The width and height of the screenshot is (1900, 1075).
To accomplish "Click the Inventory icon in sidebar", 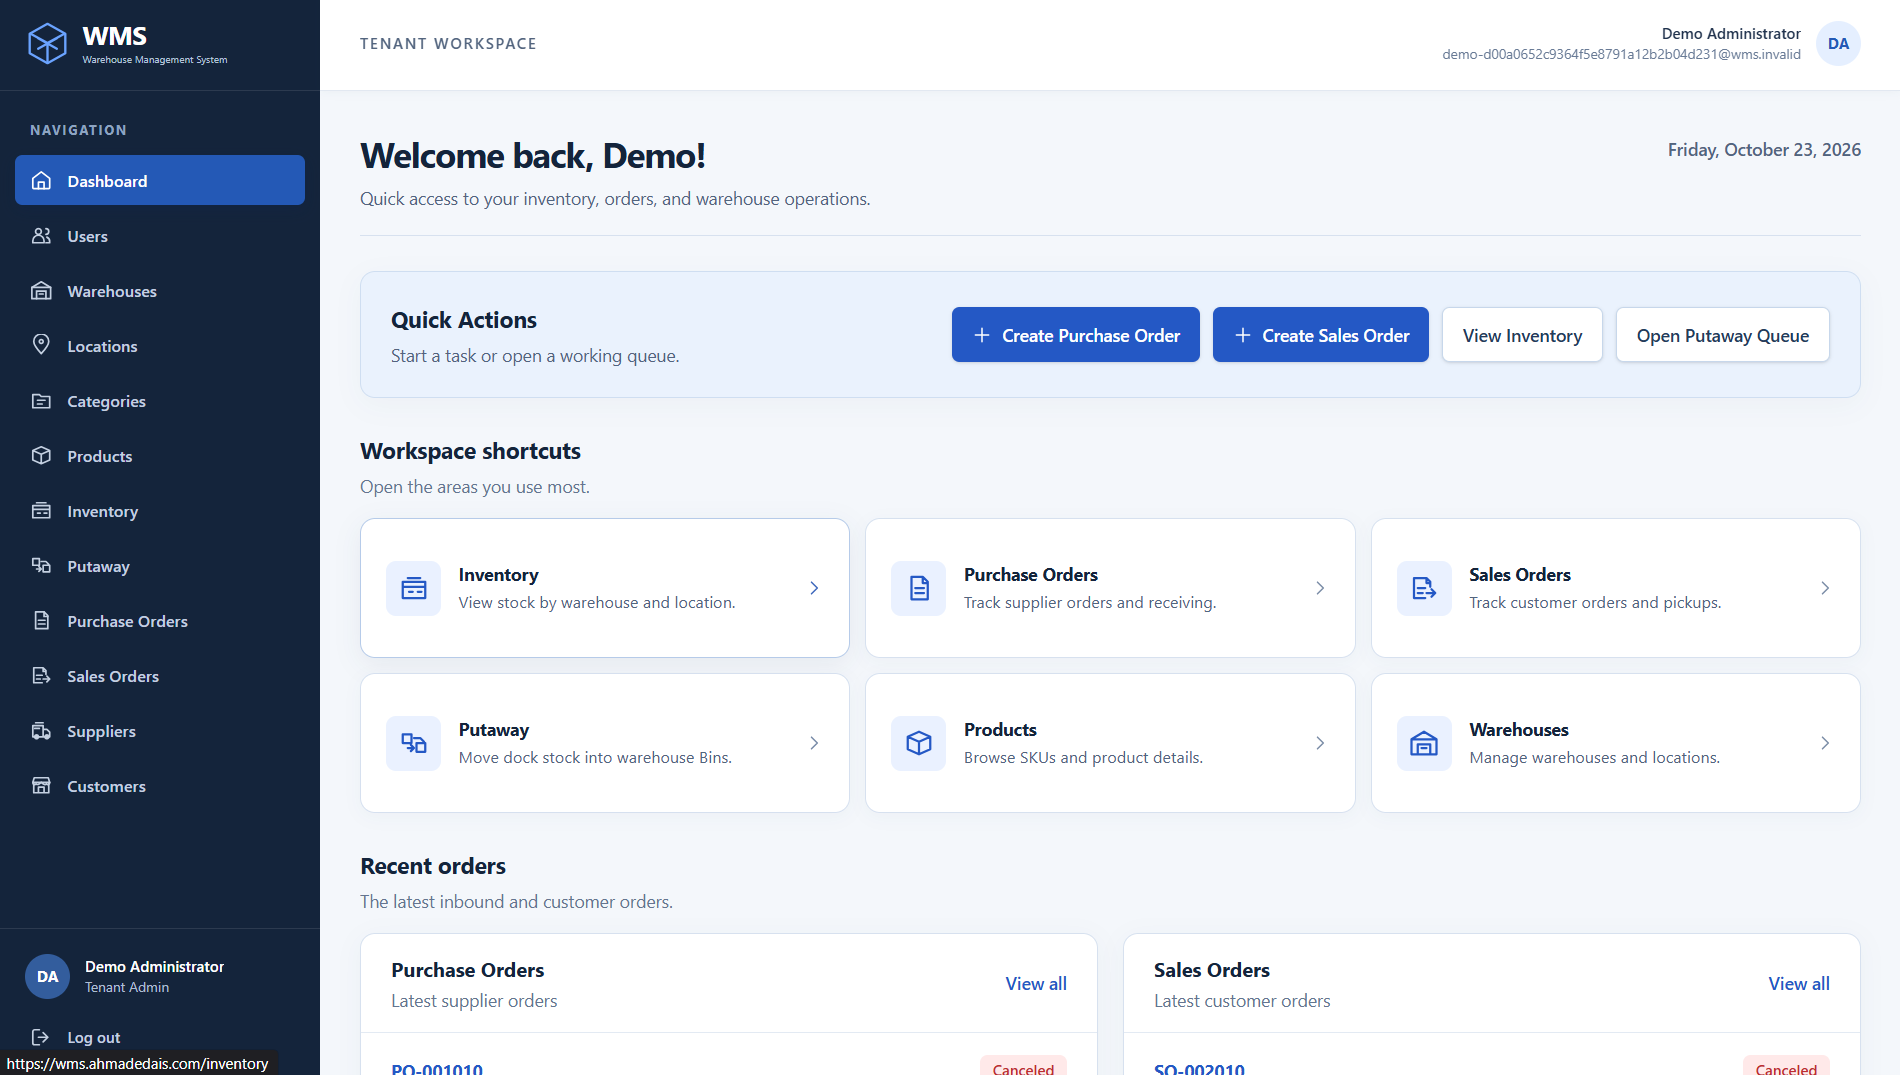I will pyautogui.click(x=41, y=511).
